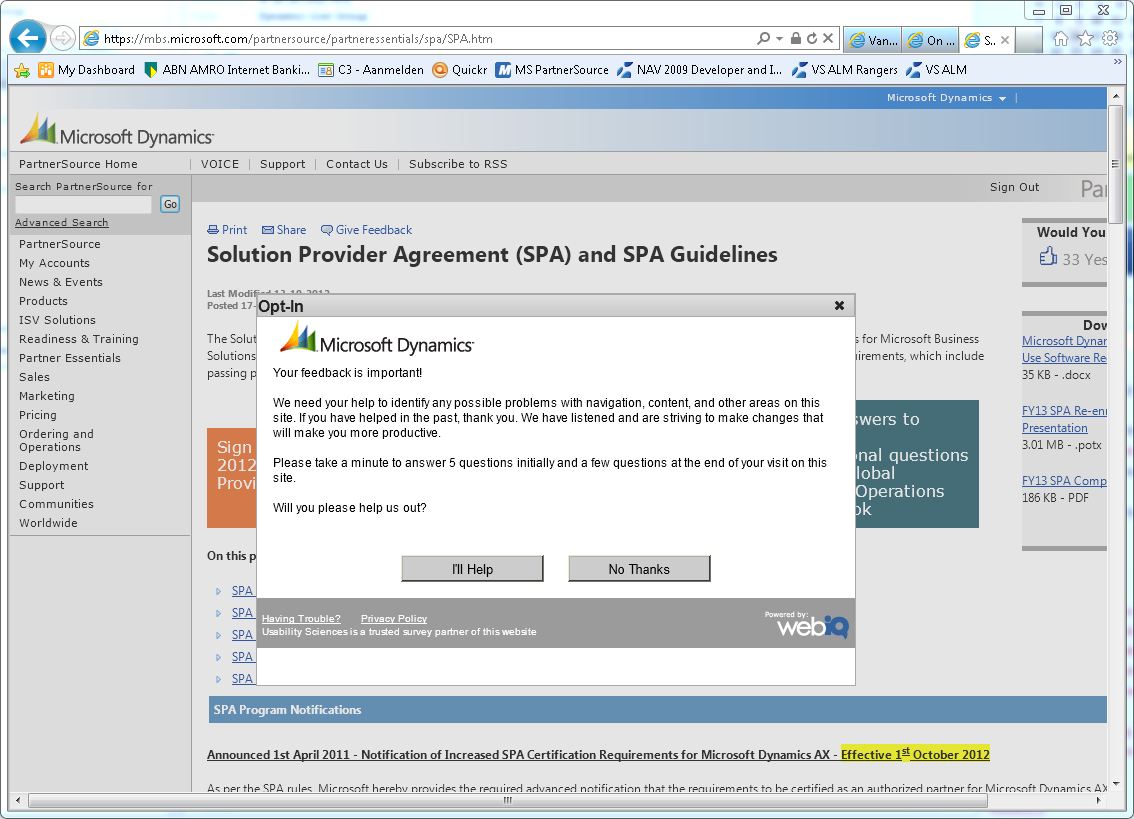This screenshot has height=819, width=1134.
Task: Open ABN AMRO Internet Banking favorite
Action: click(x=227, y=70)
